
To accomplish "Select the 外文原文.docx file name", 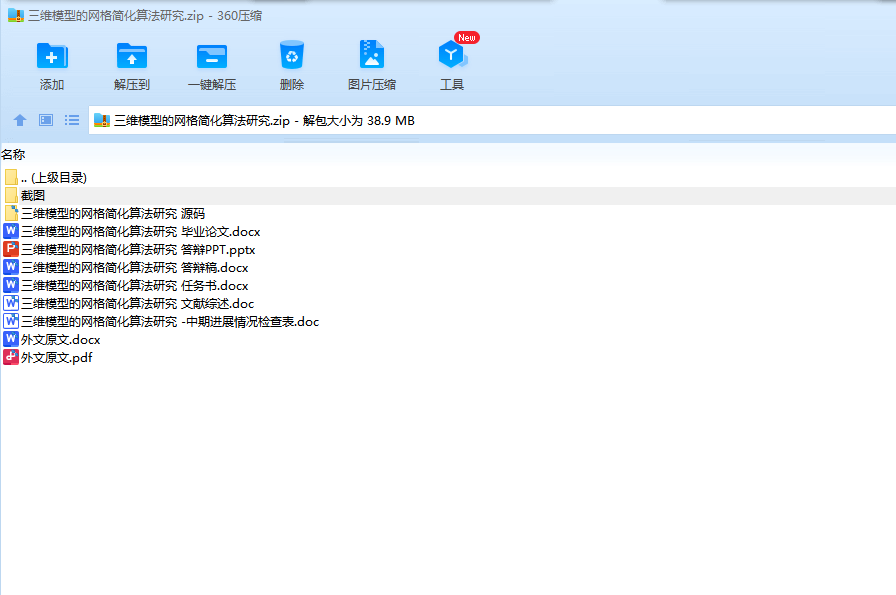I will pos(61,340).
